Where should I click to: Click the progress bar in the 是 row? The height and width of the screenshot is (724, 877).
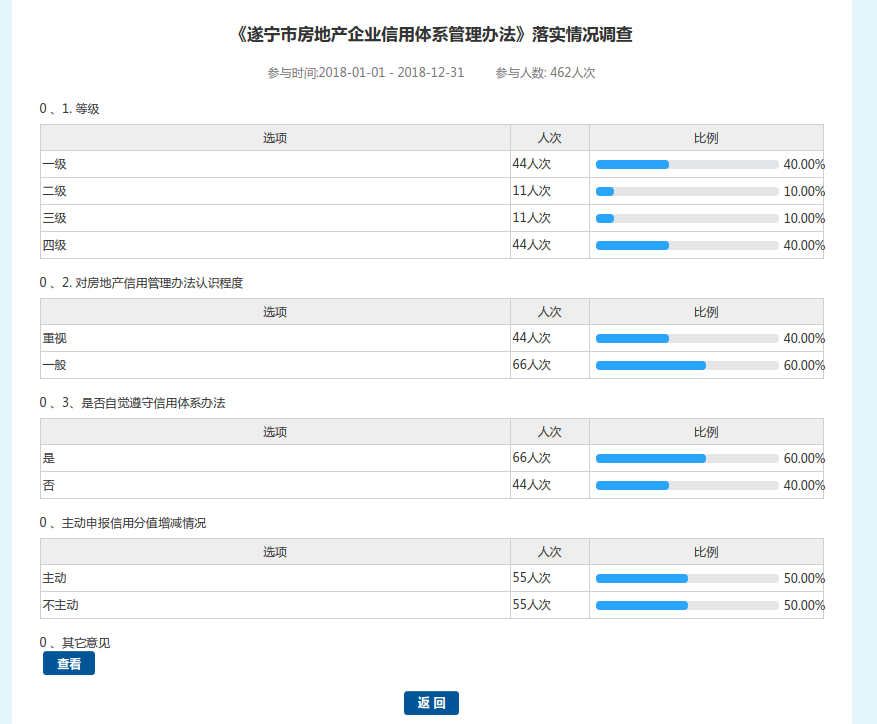coord(686,459)
